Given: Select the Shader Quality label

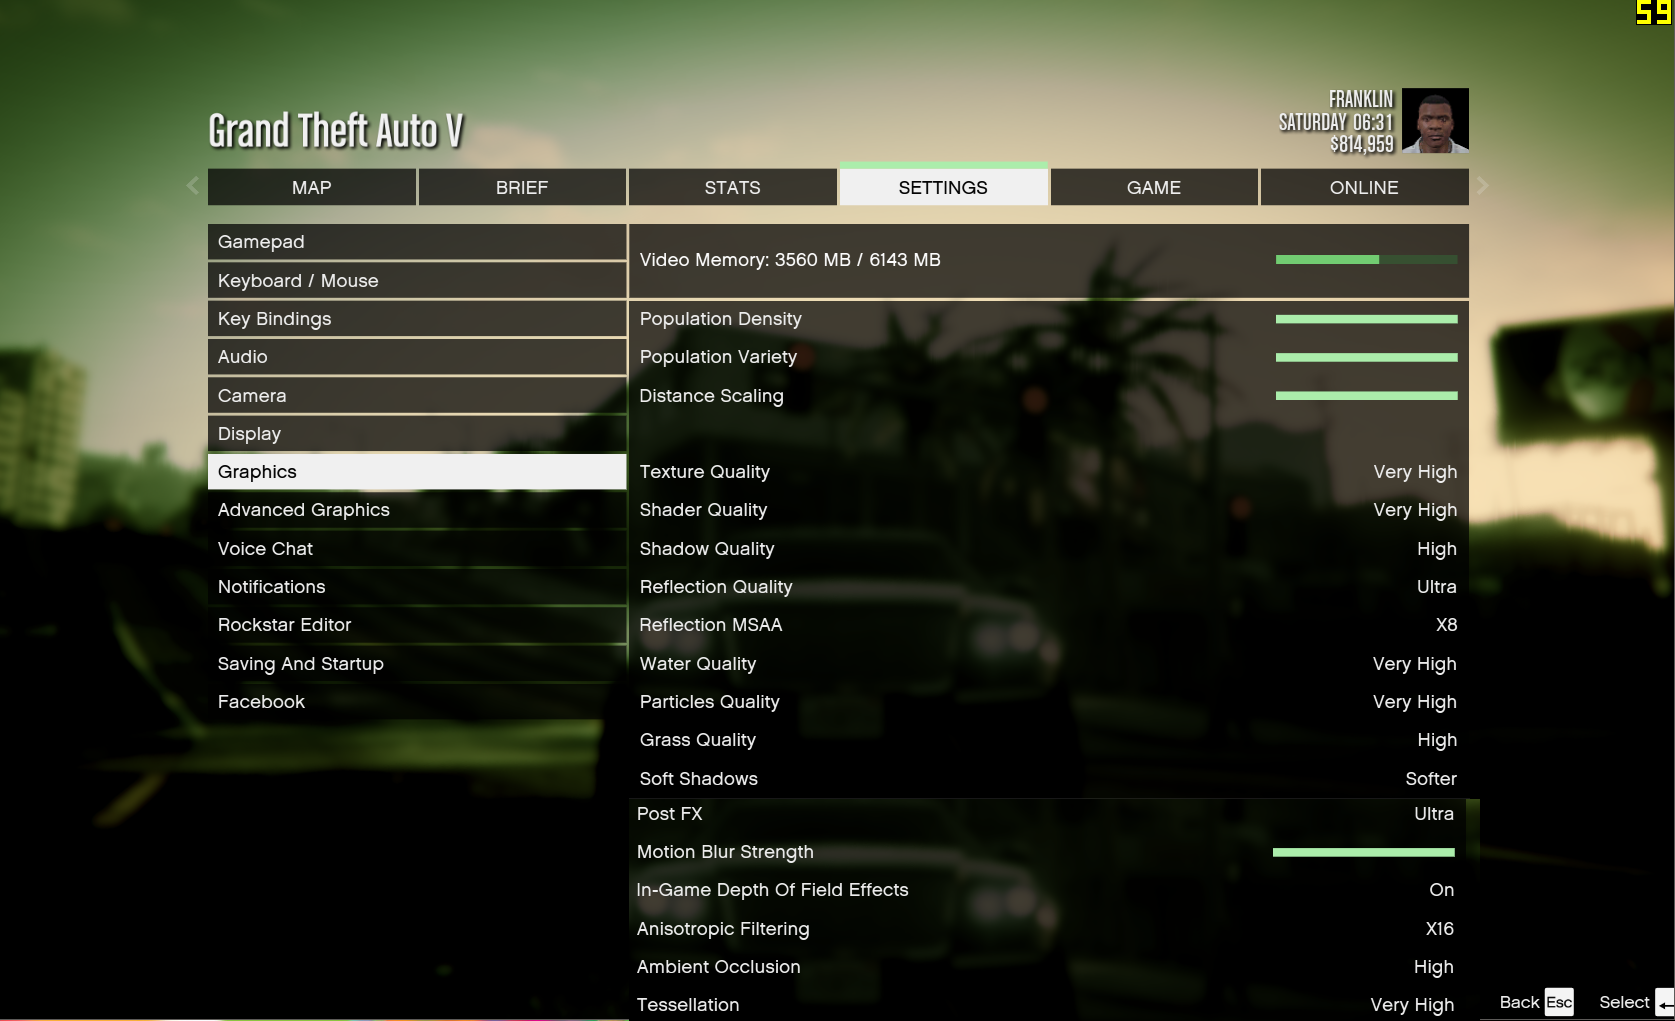Looking at the screenshot, I should click(704, 510).
